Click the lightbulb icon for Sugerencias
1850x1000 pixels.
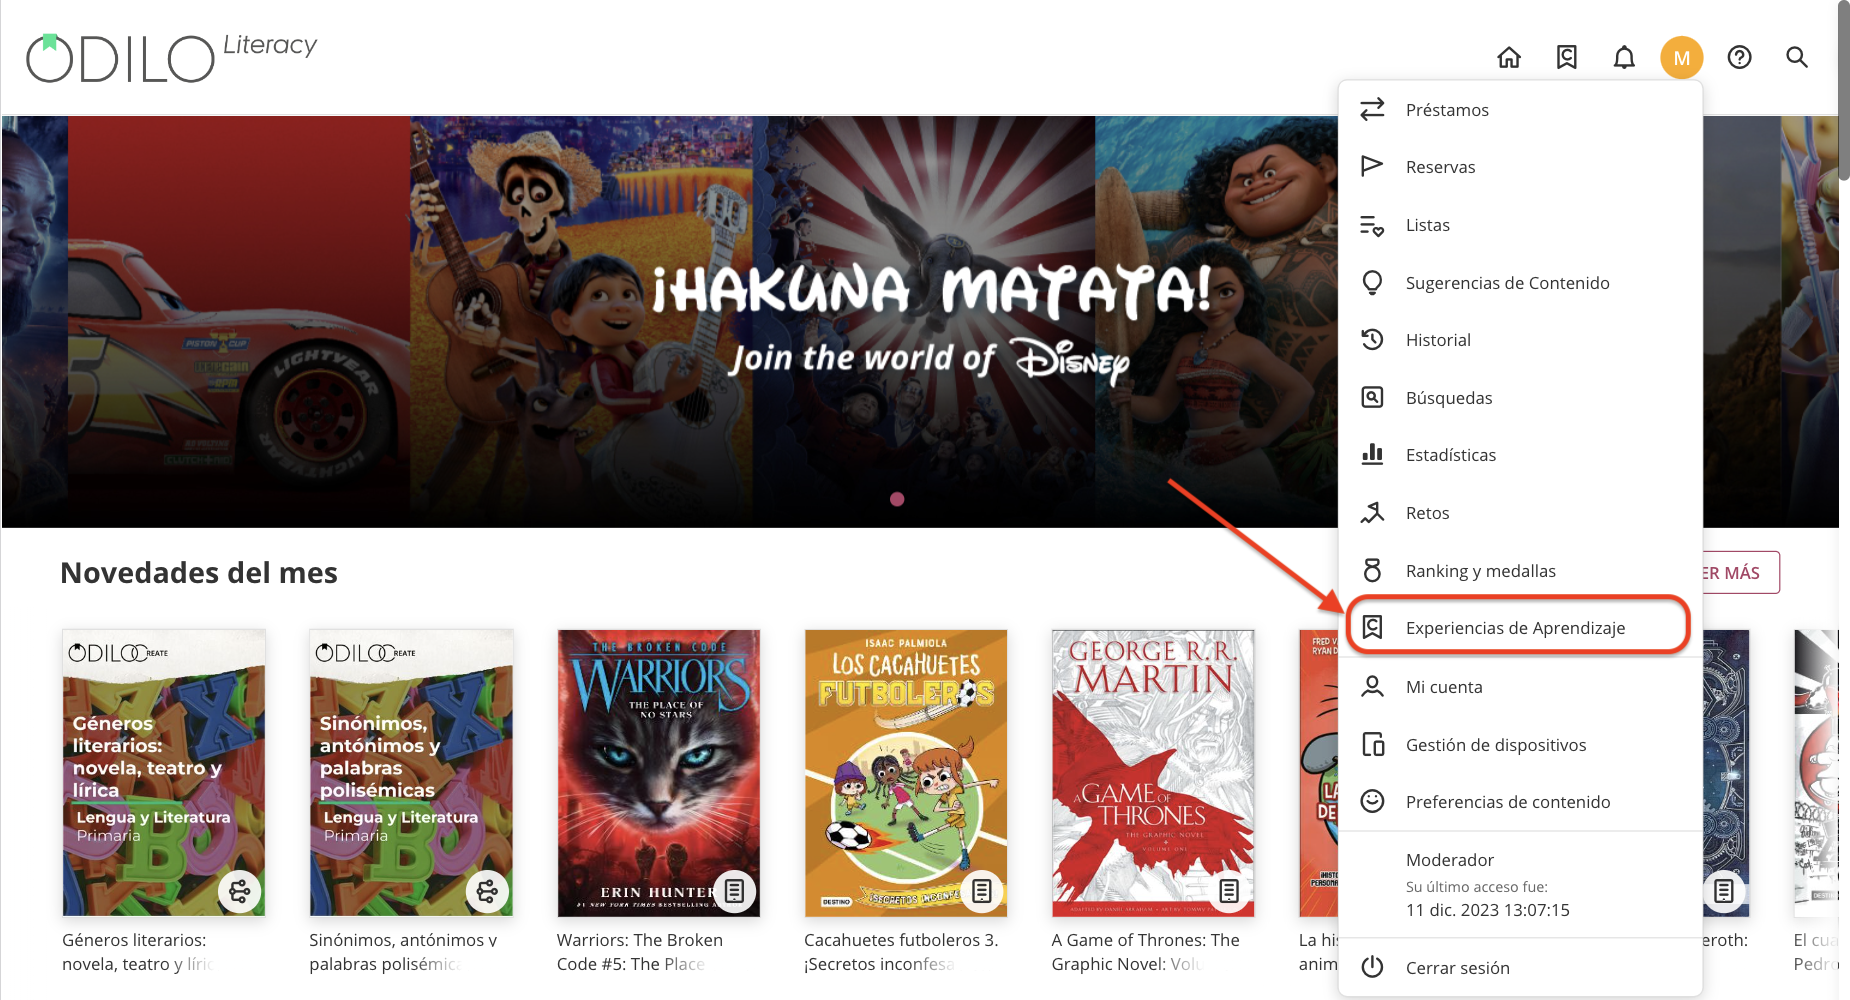1373,282
